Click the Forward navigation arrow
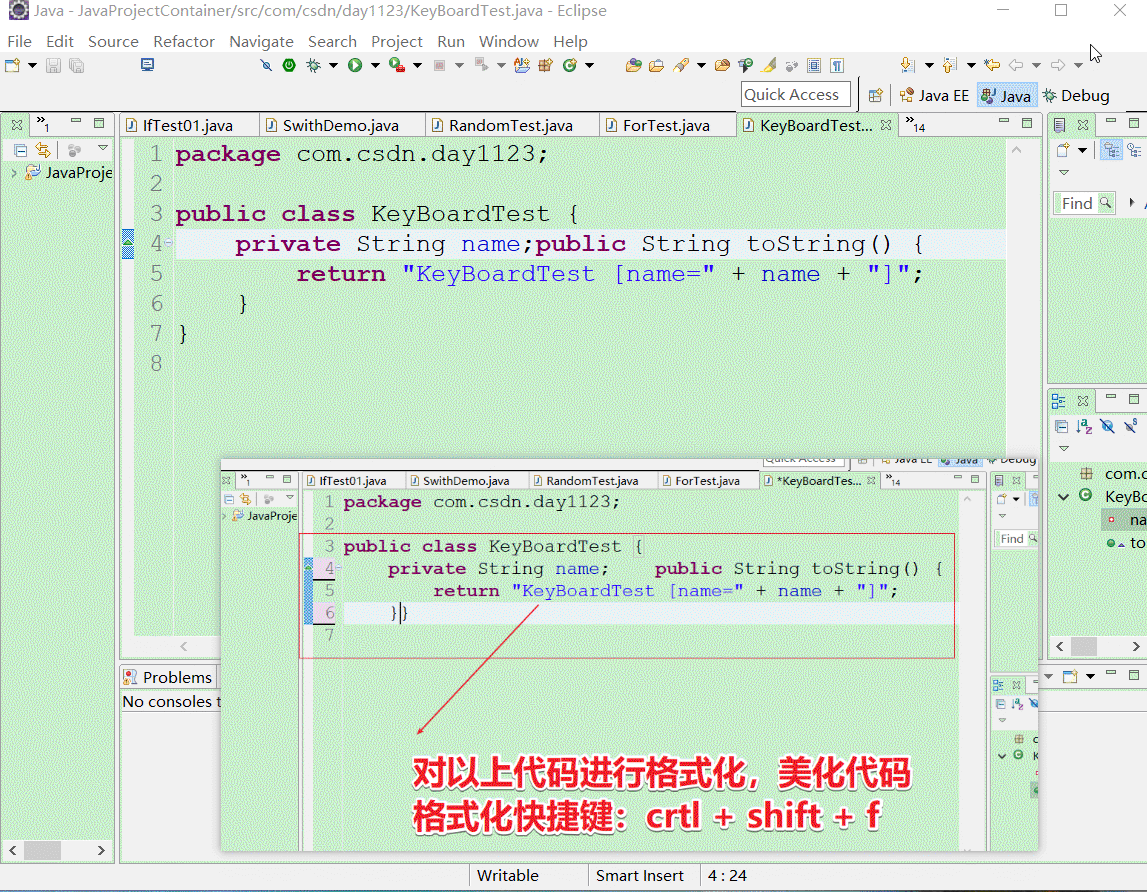1147x892 pixels. pos(1058,65)
